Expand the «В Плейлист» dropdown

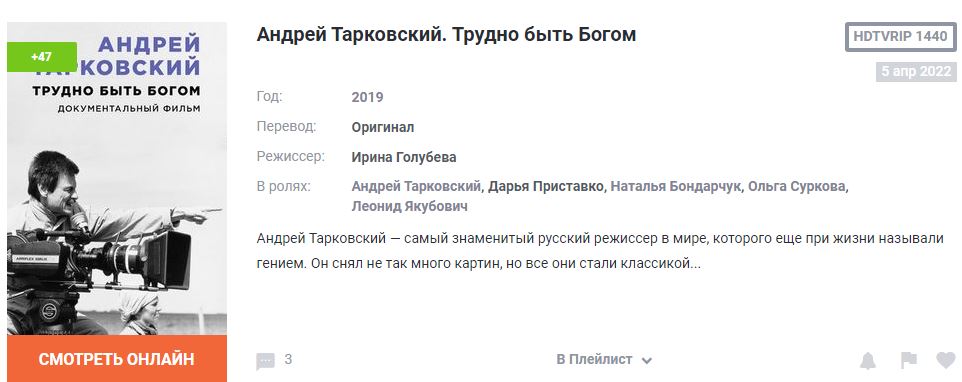pos(604,360)
